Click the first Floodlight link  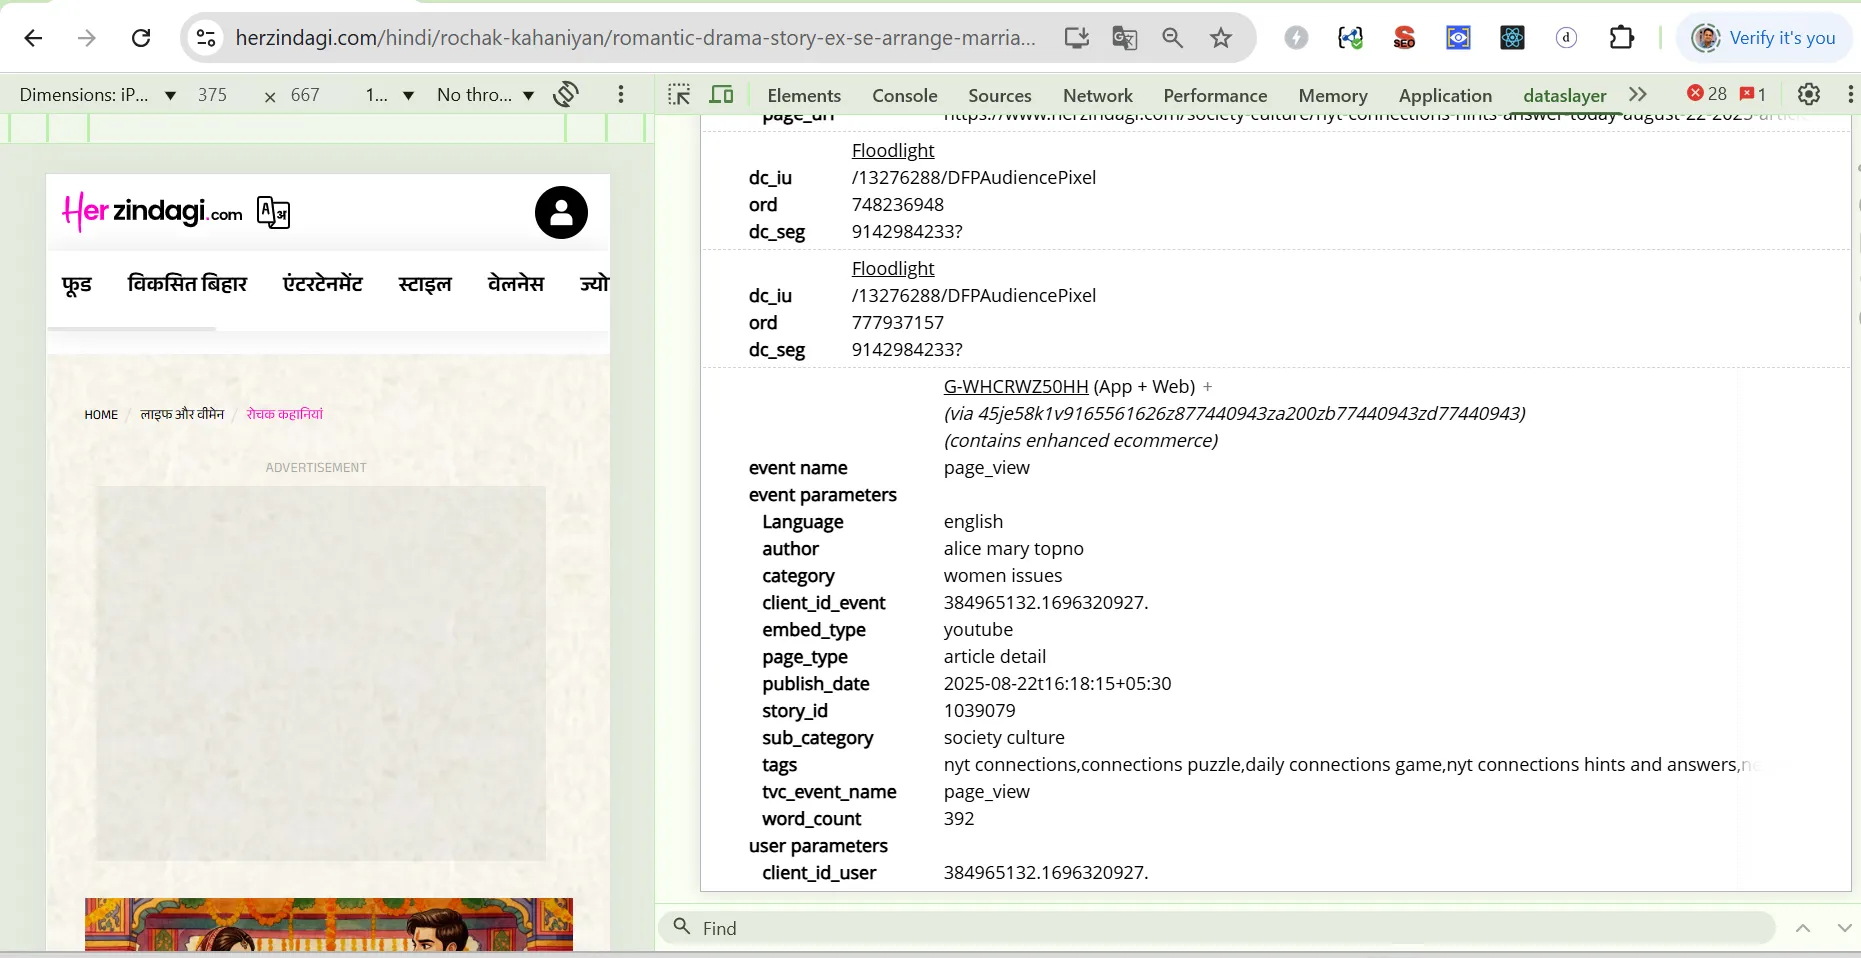[x=892, y=151]
